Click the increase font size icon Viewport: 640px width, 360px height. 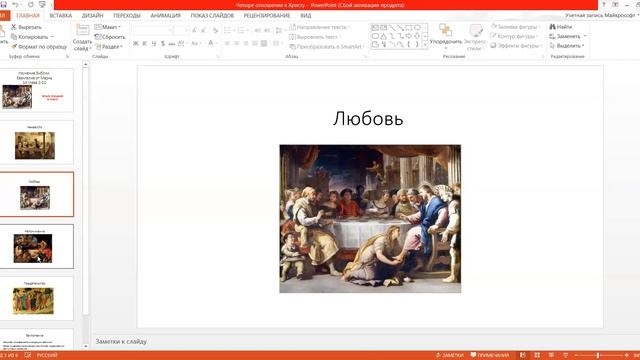[x=194, y=30]
